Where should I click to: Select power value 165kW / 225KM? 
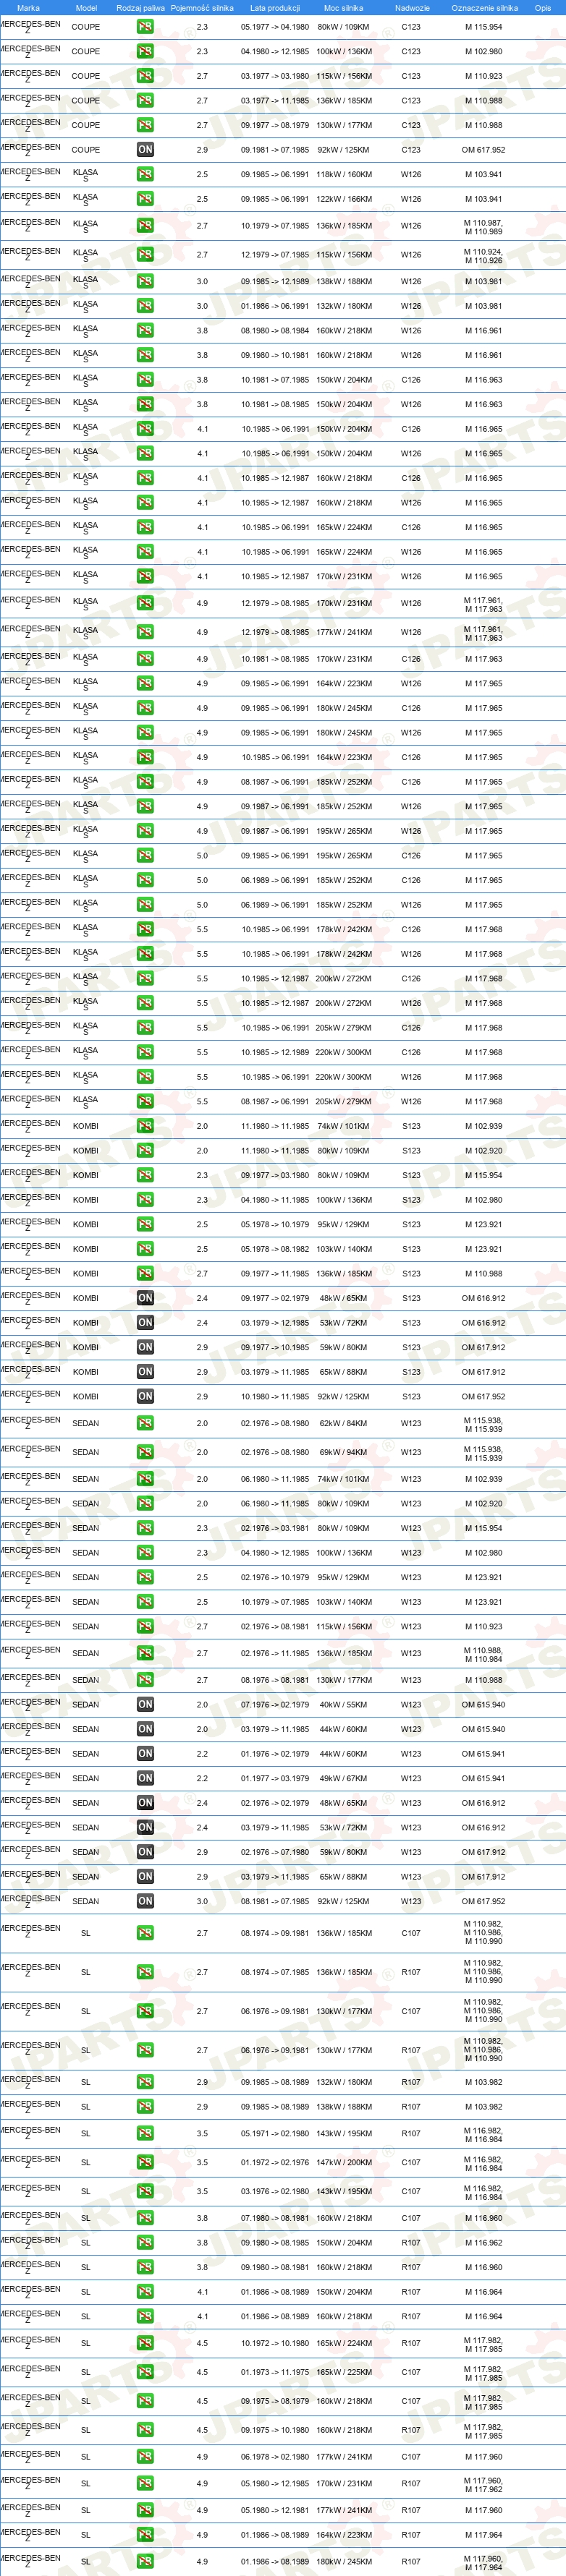pos(344,2373)
